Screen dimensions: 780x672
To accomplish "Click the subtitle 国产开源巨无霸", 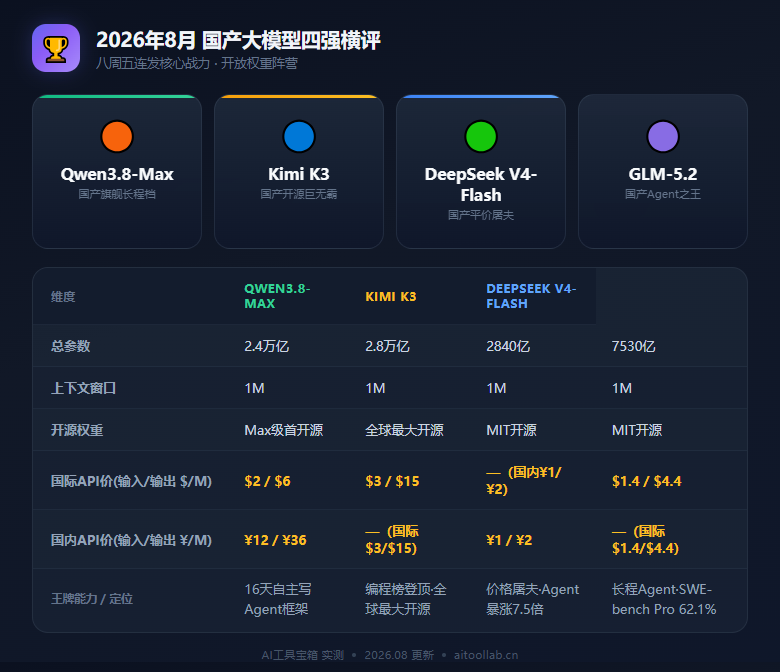I will (x=299, y=194).
